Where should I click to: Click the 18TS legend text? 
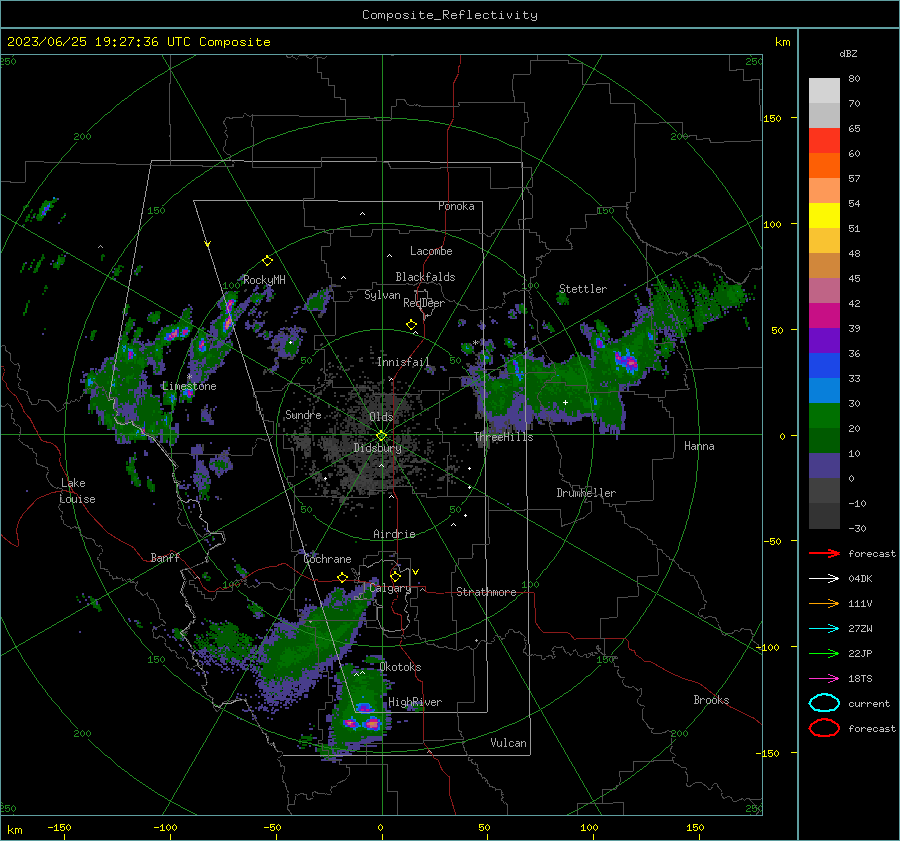[860, 679]
